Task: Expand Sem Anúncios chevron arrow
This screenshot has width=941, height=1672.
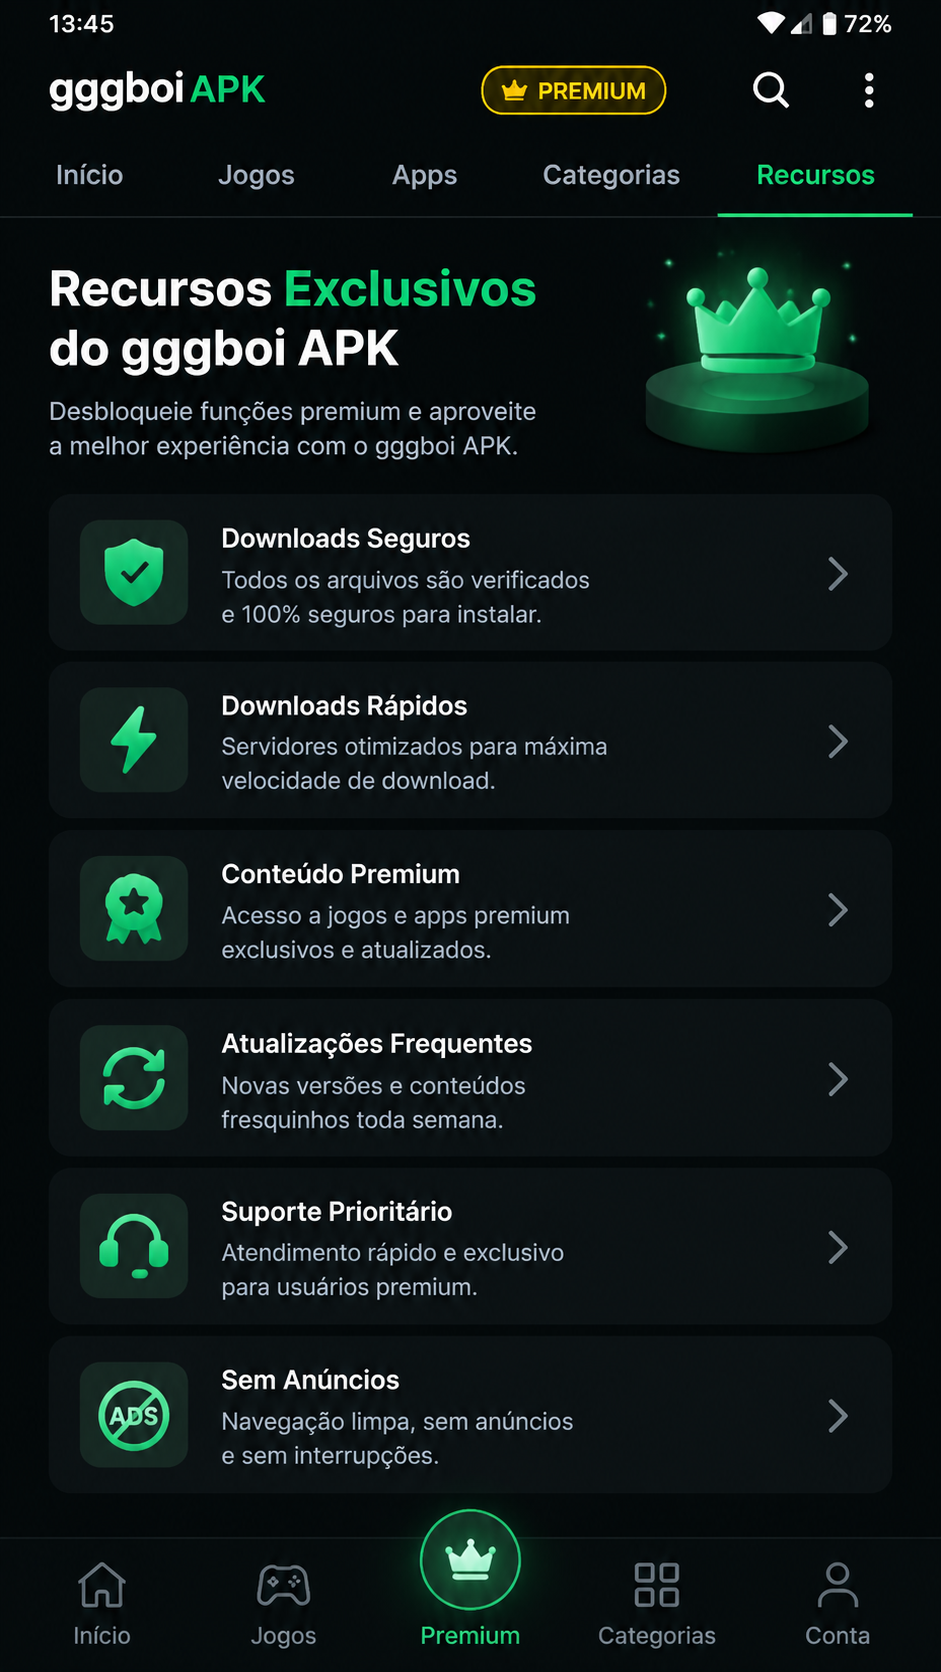Action: pyautogui.click(x=838, y=1416)
